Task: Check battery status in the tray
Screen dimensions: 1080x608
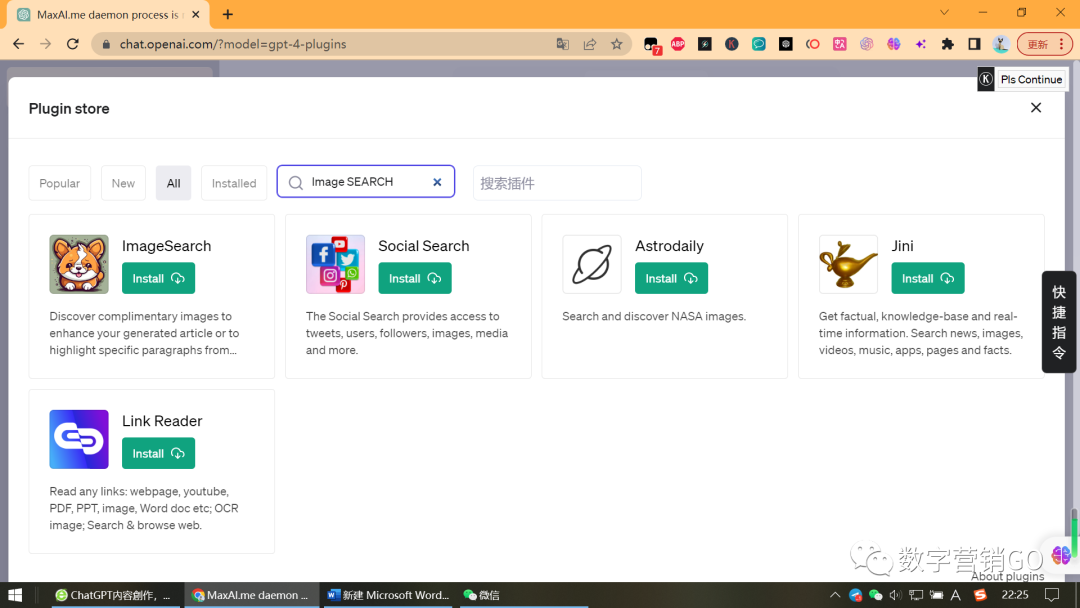Action: [936, 595]
